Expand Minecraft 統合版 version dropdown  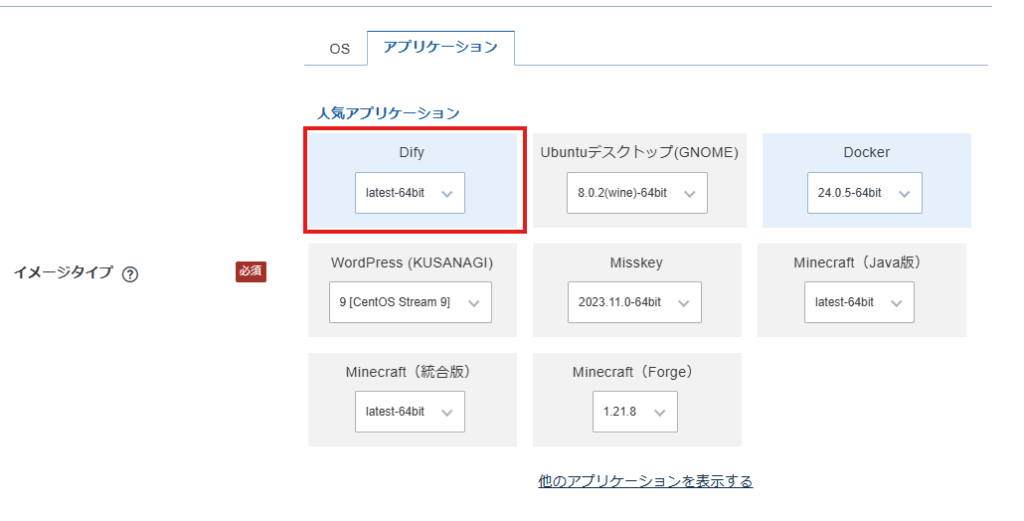(409, 411)
